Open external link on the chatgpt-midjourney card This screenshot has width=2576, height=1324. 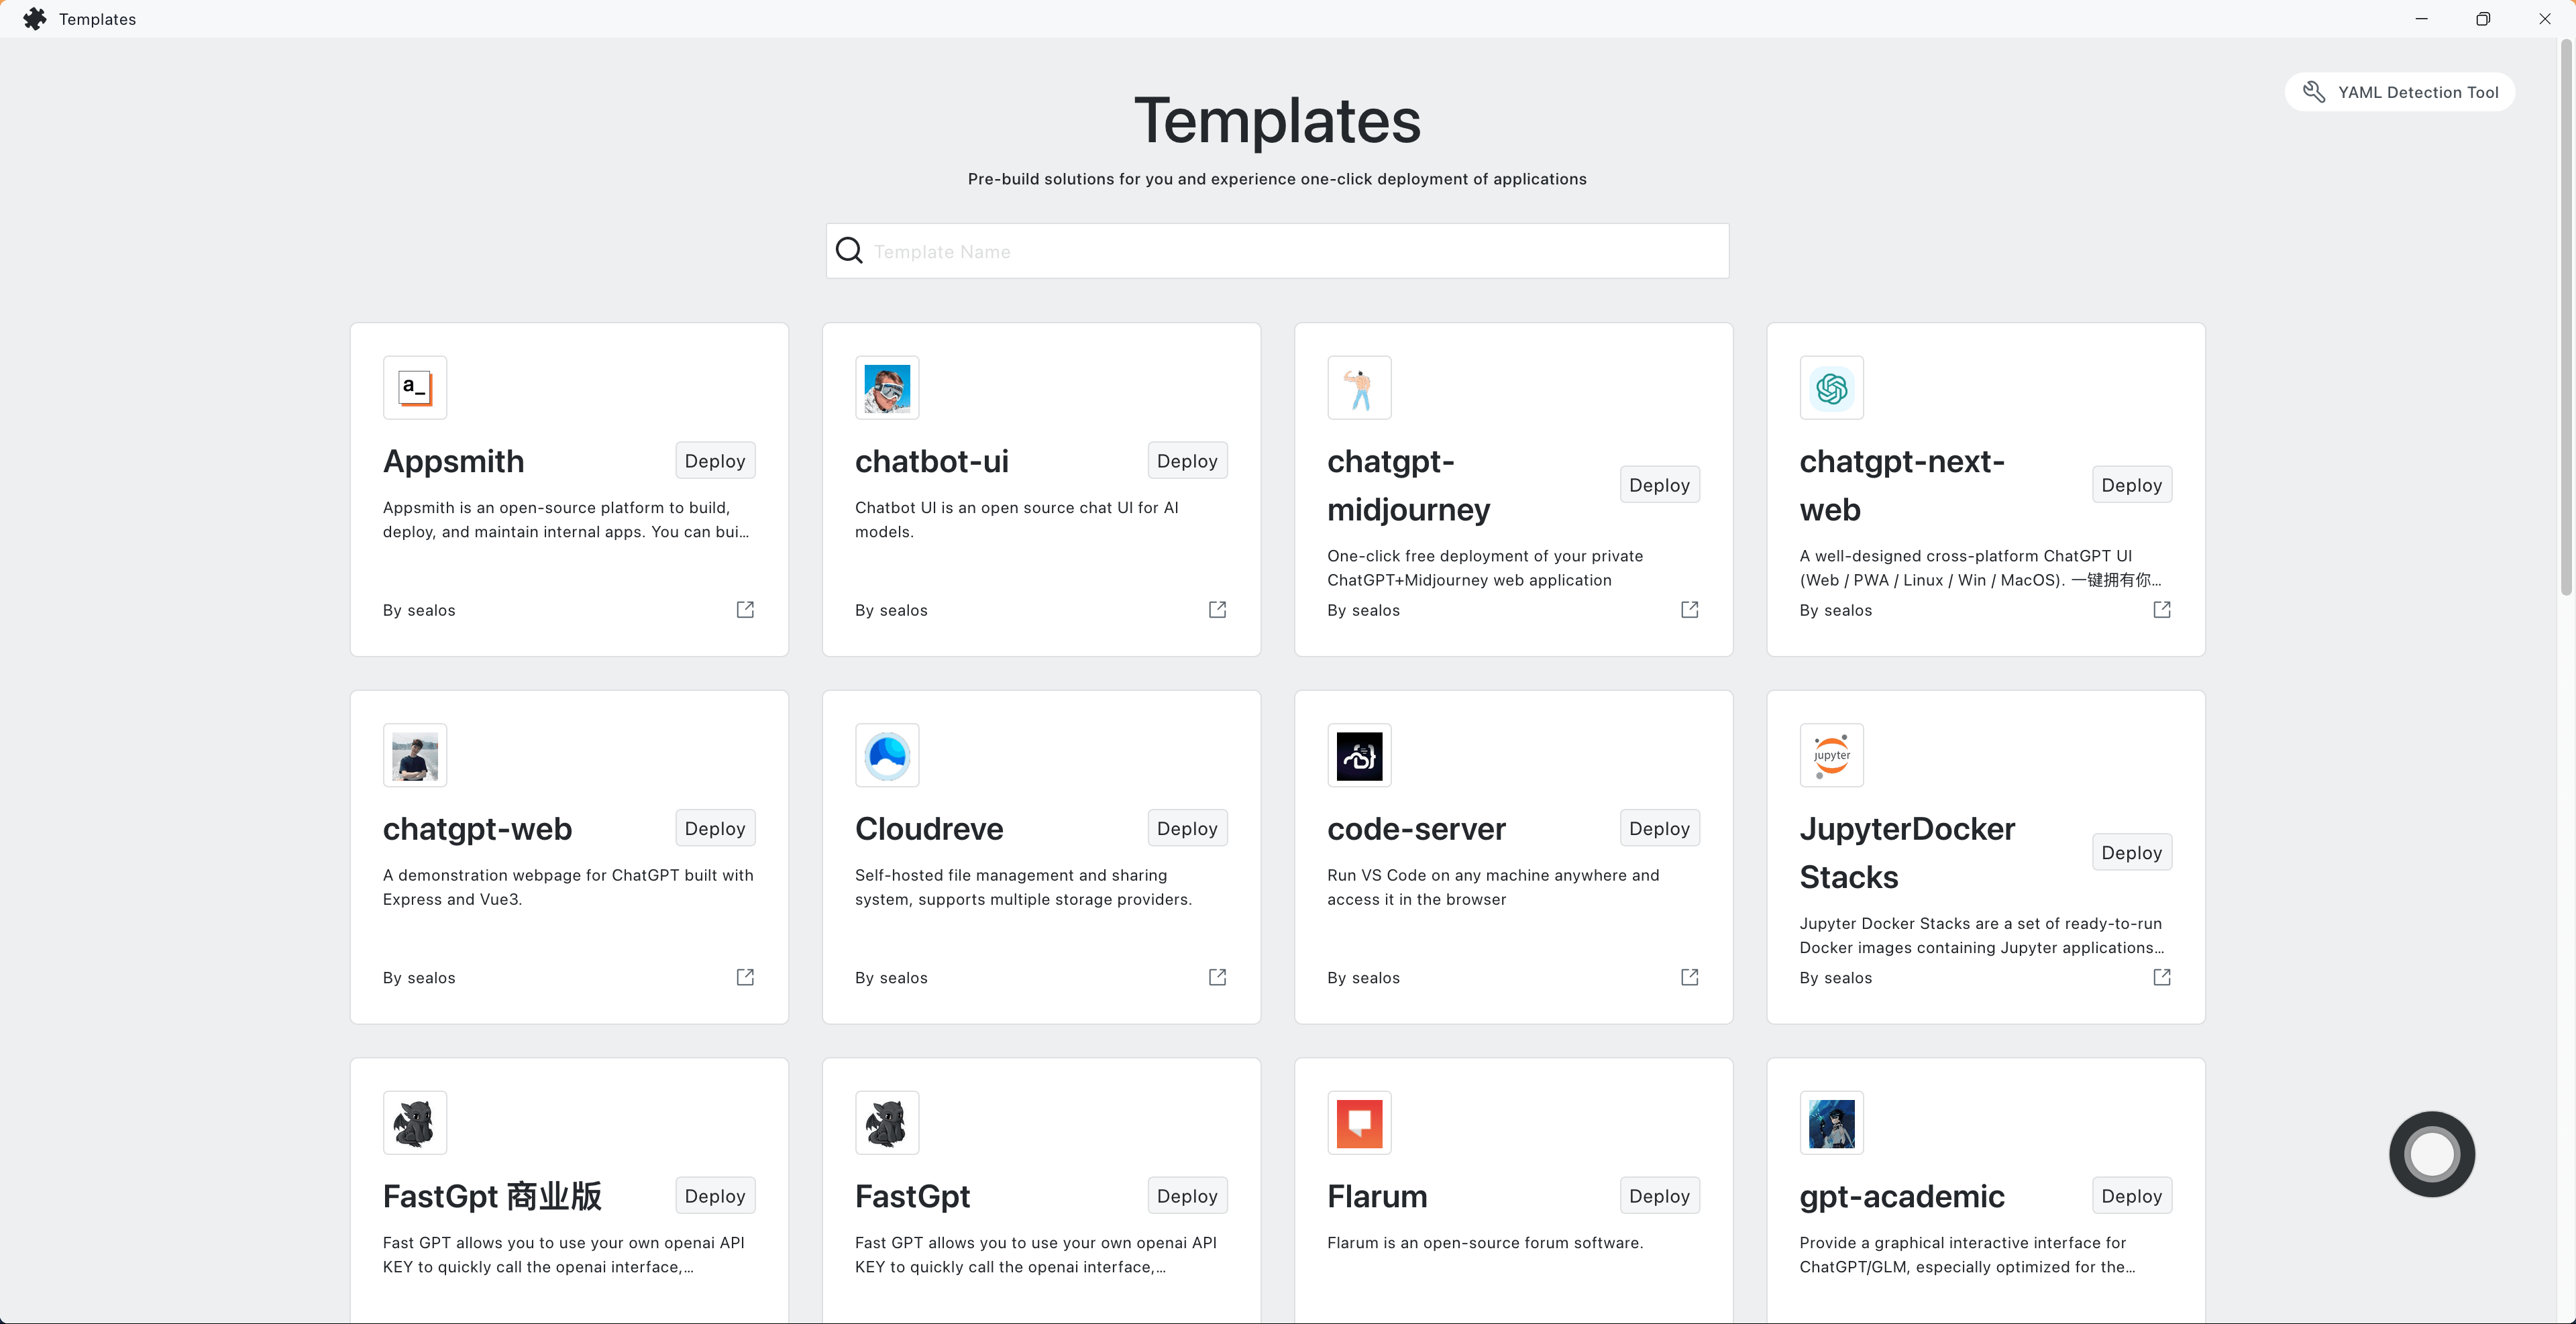1689,610
